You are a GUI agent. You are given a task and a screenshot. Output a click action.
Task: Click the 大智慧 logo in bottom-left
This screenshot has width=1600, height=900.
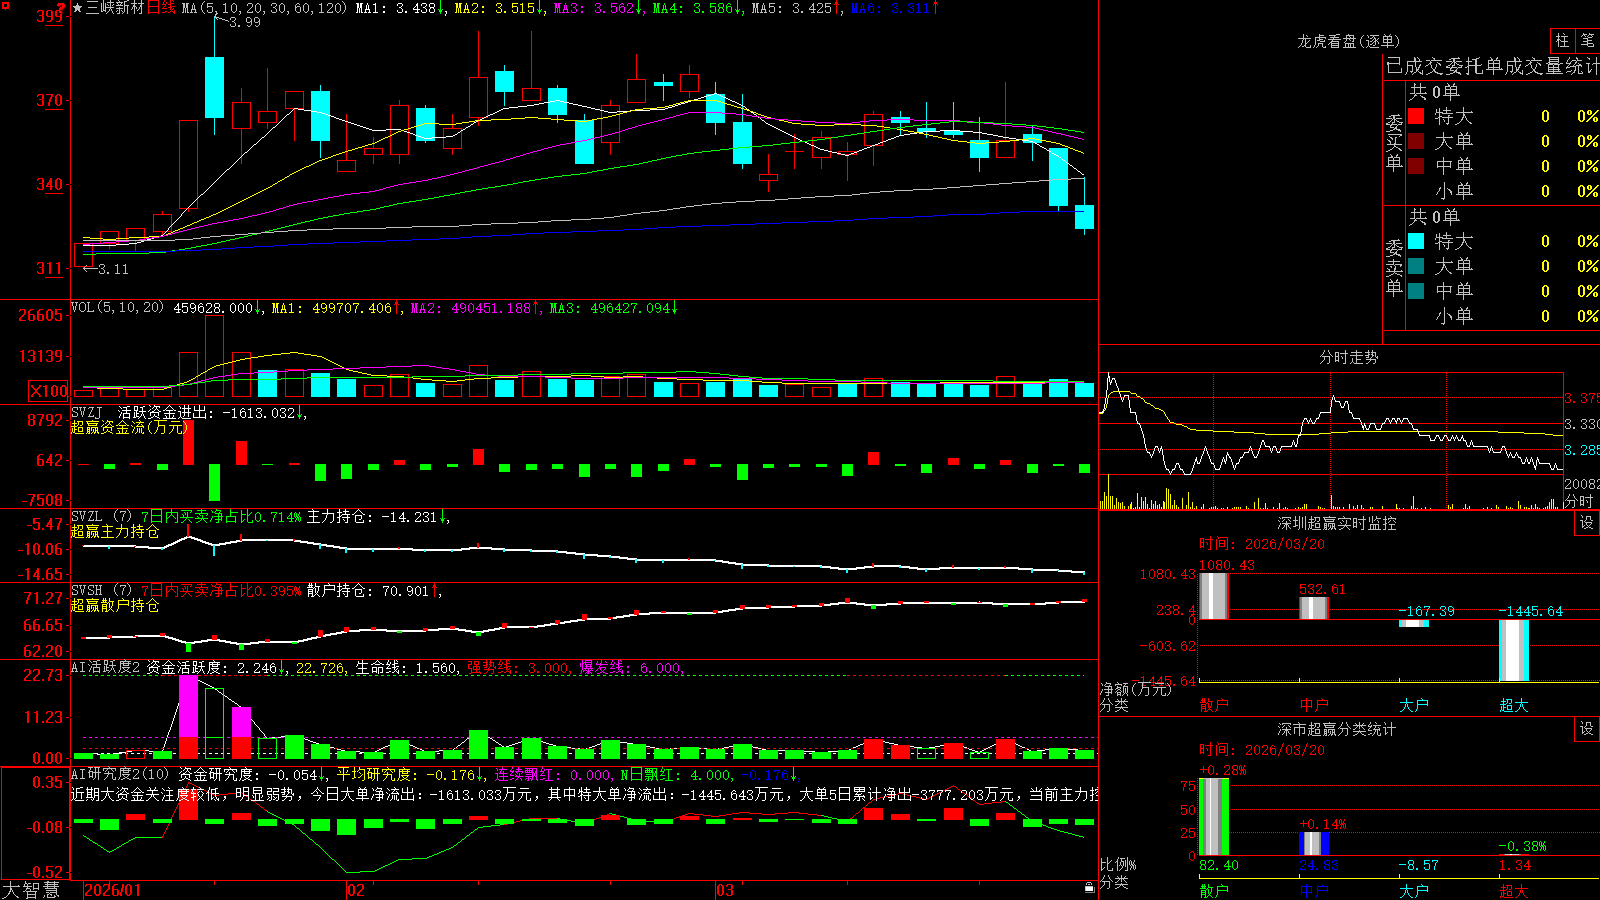coord(31,889)
